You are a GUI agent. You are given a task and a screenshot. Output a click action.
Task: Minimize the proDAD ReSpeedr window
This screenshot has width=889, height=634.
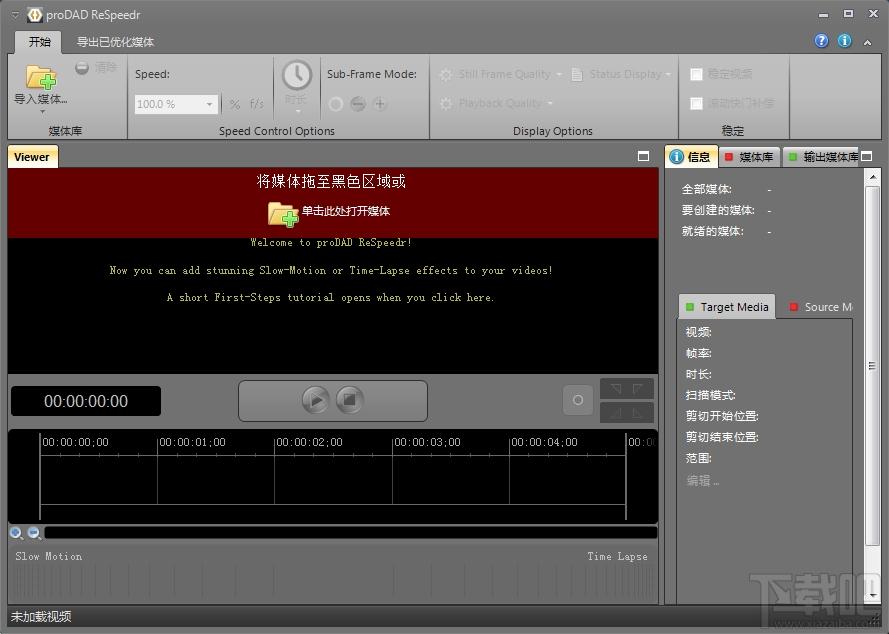[823, 15]
